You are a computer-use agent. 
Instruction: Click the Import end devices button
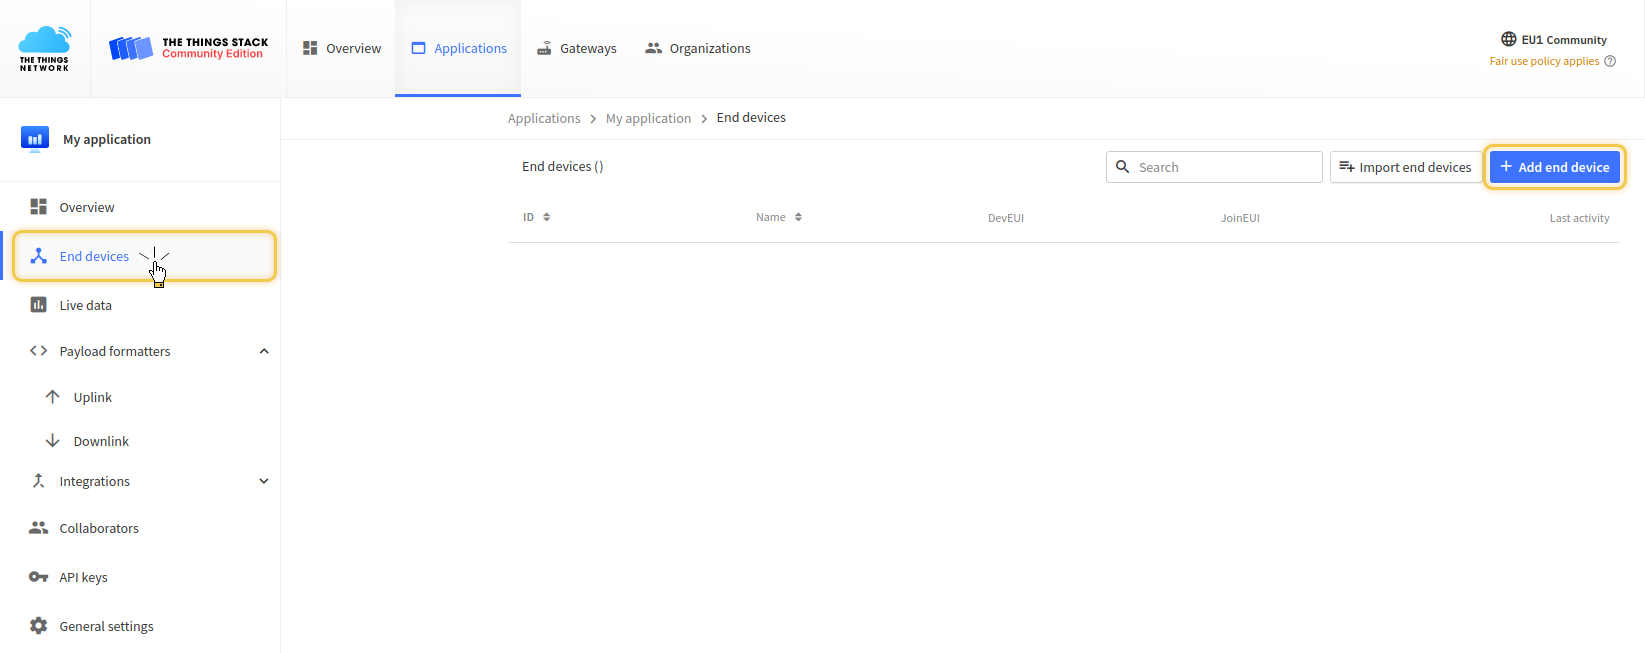(1405, 167)
